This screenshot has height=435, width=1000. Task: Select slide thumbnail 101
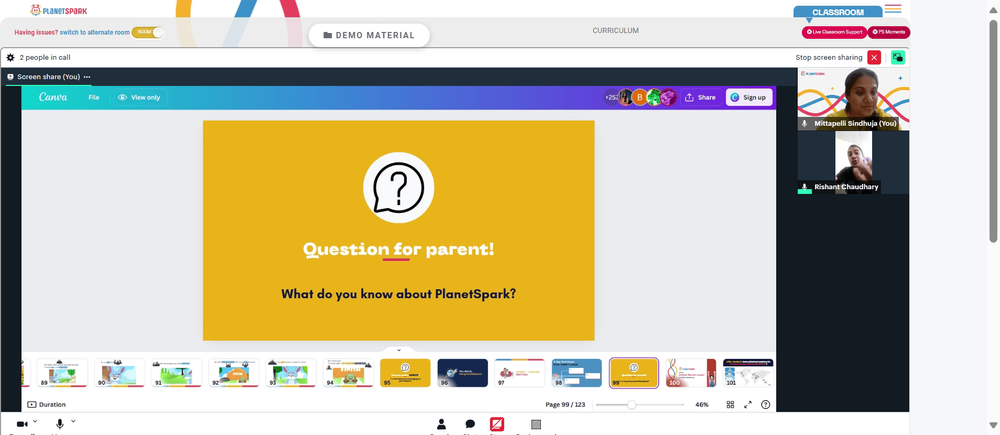point(748,372)
